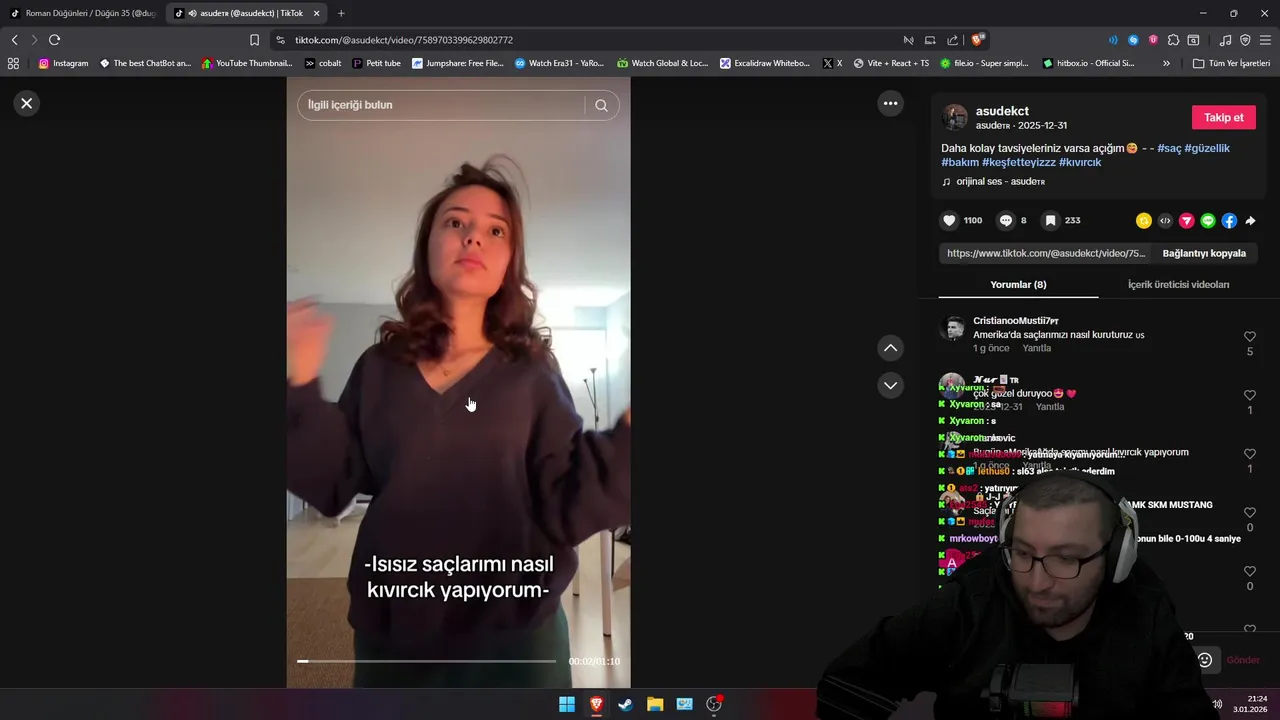Like the 'çok güzel duruyoo' comment with its heart

(1249, 396)
